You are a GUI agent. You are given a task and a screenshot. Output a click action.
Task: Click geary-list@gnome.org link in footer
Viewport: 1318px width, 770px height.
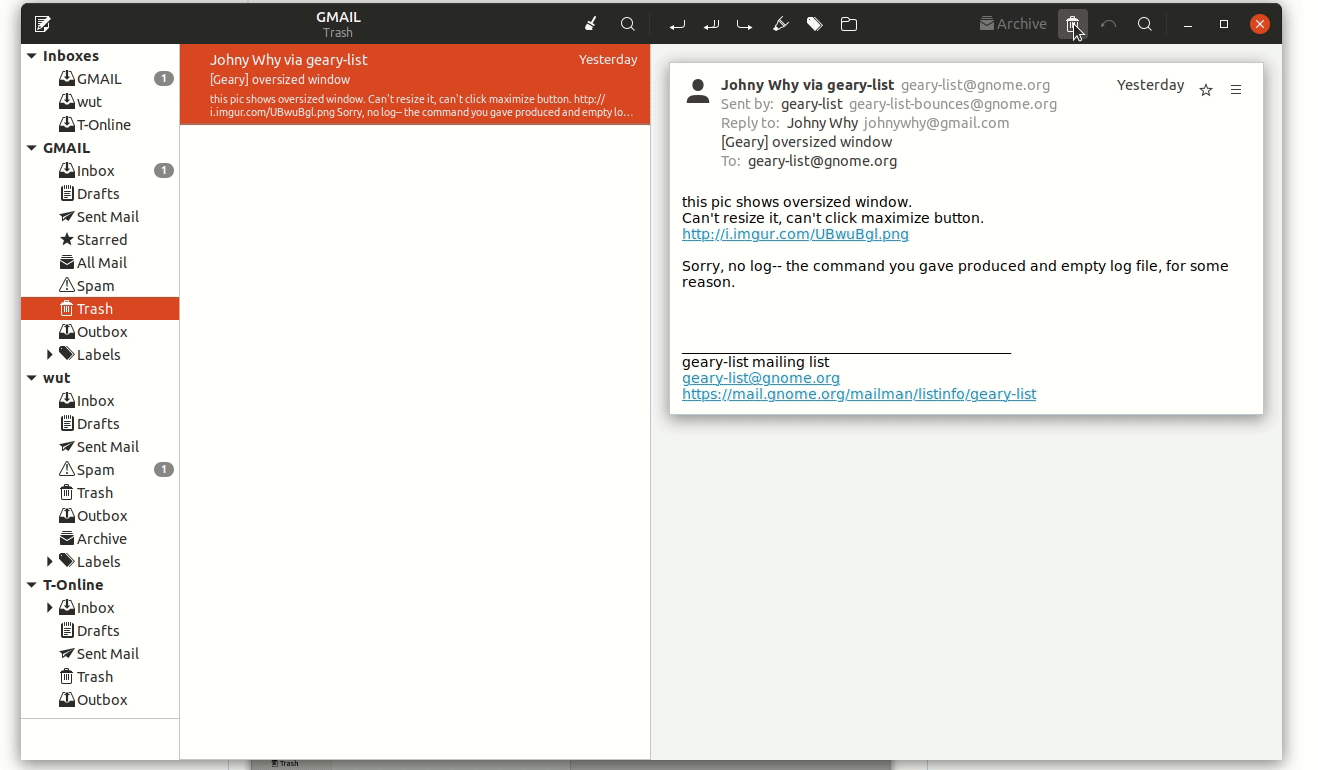[x=761, y=379]
